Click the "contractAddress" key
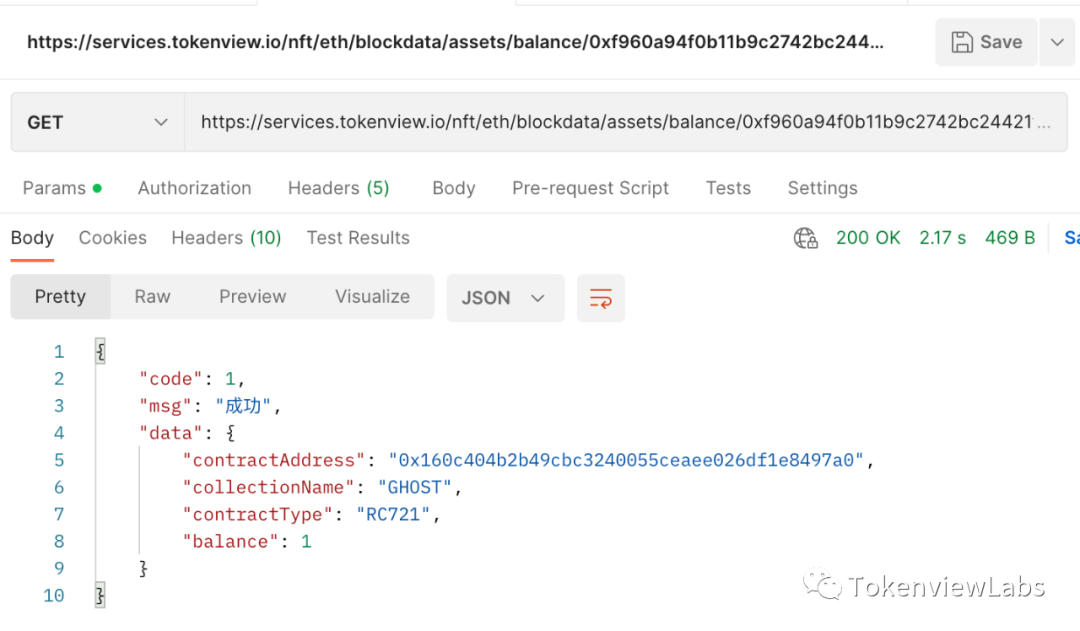The width and height of the screenshot is (1080, 631). [273, 460]
